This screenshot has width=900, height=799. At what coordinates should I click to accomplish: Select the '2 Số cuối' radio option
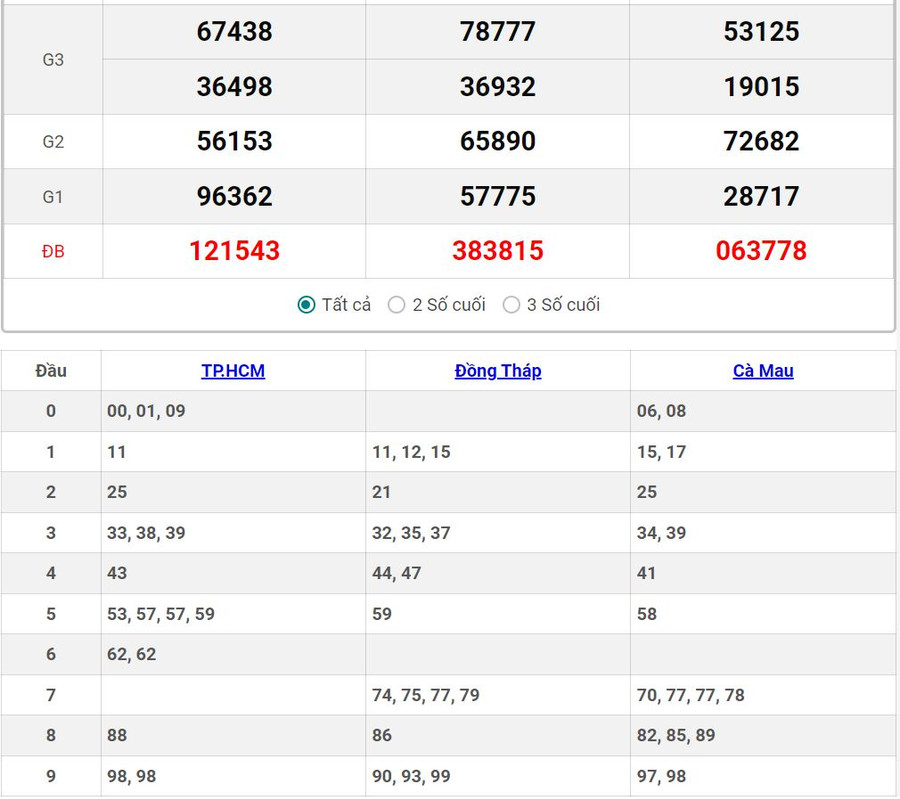coord(397,305)
